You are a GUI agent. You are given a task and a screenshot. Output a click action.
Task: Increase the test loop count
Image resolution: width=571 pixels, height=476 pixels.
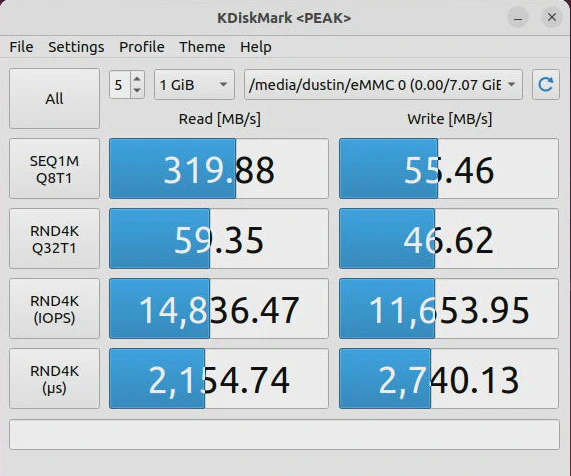137,79
